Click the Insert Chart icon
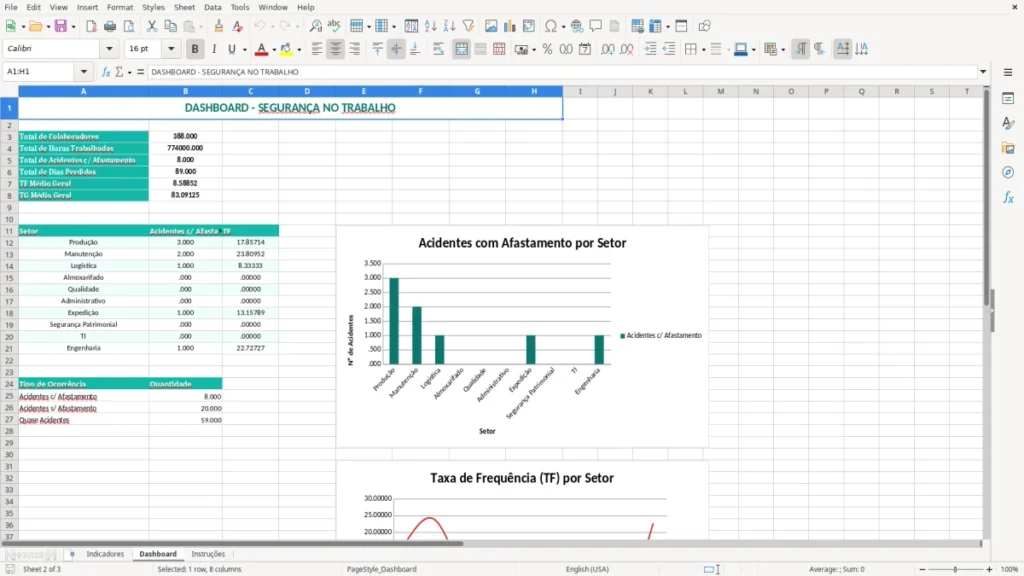Screen dimensions: 1024x576 tap(509, 26)
